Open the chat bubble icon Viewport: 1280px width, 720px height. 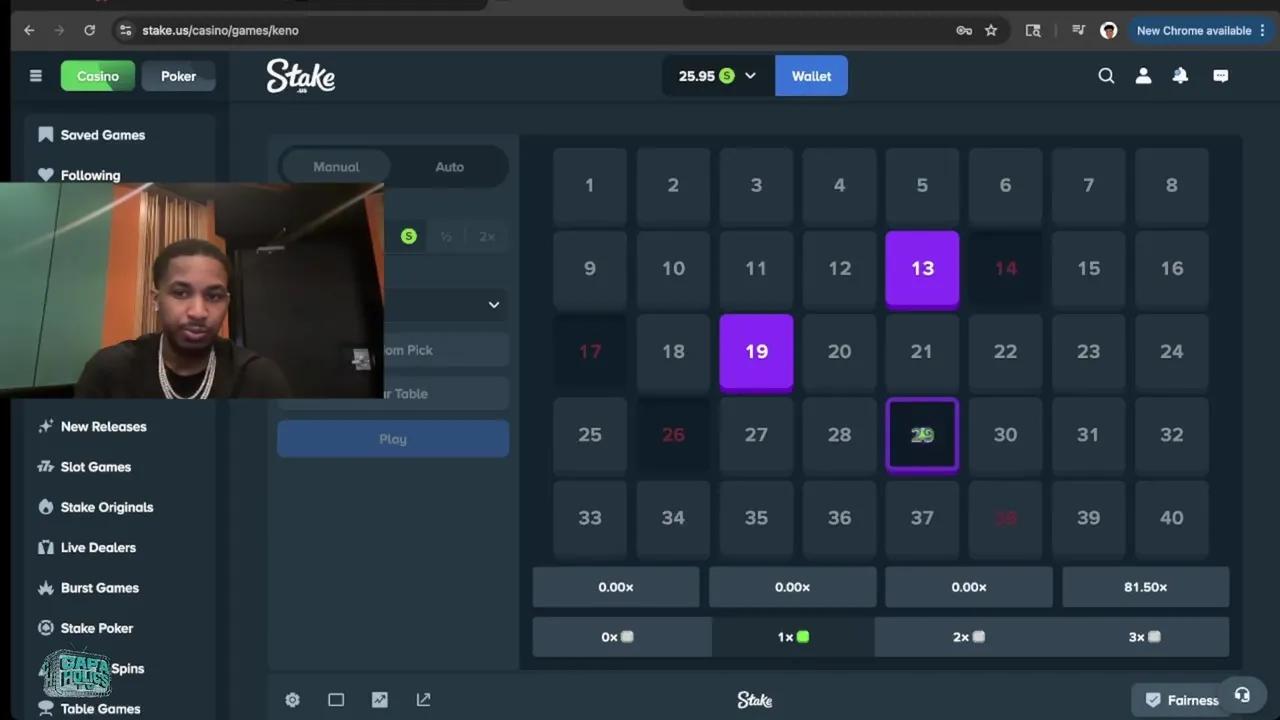coord(1221,76)
